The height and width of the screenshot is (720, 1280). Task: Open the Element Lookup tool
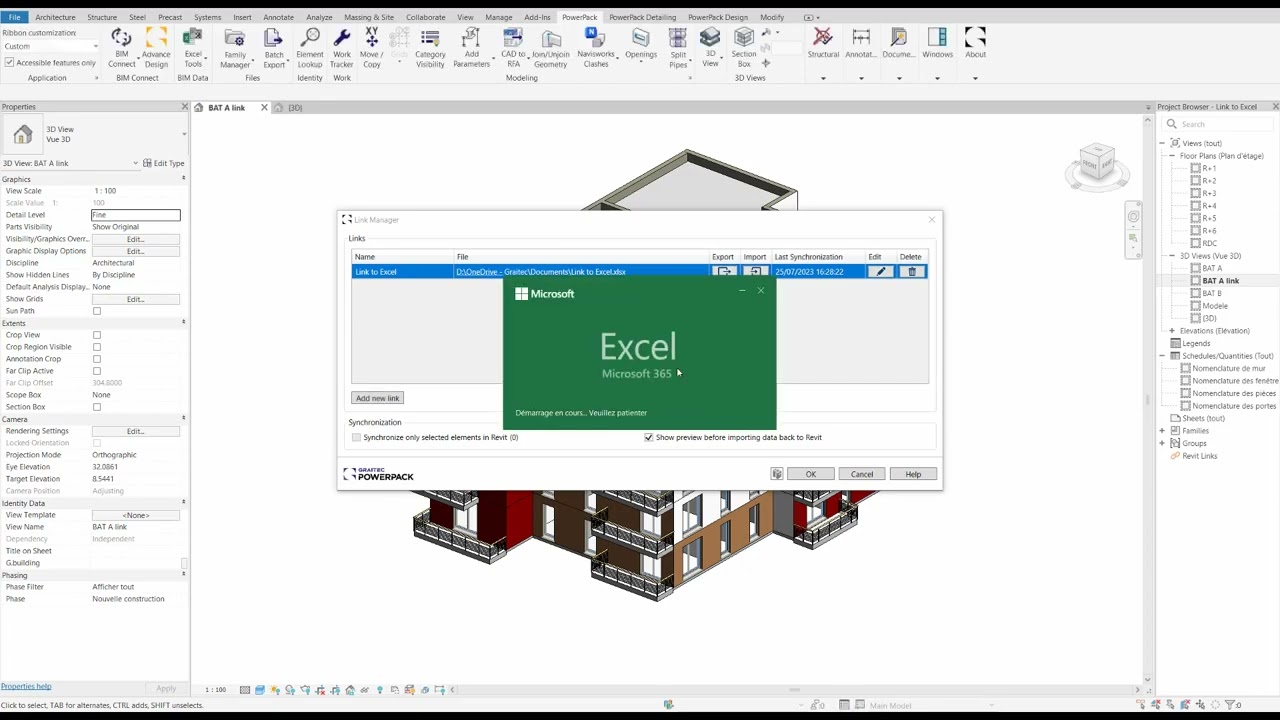pyautogui.click(x=310, y=47)
